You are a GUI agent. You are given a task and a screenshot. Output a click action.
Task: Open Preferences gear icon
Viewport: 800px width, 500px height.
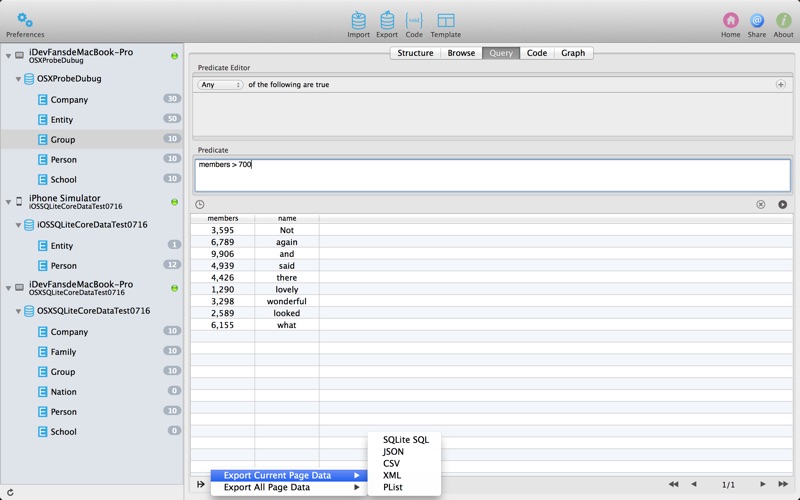[24, 20]
